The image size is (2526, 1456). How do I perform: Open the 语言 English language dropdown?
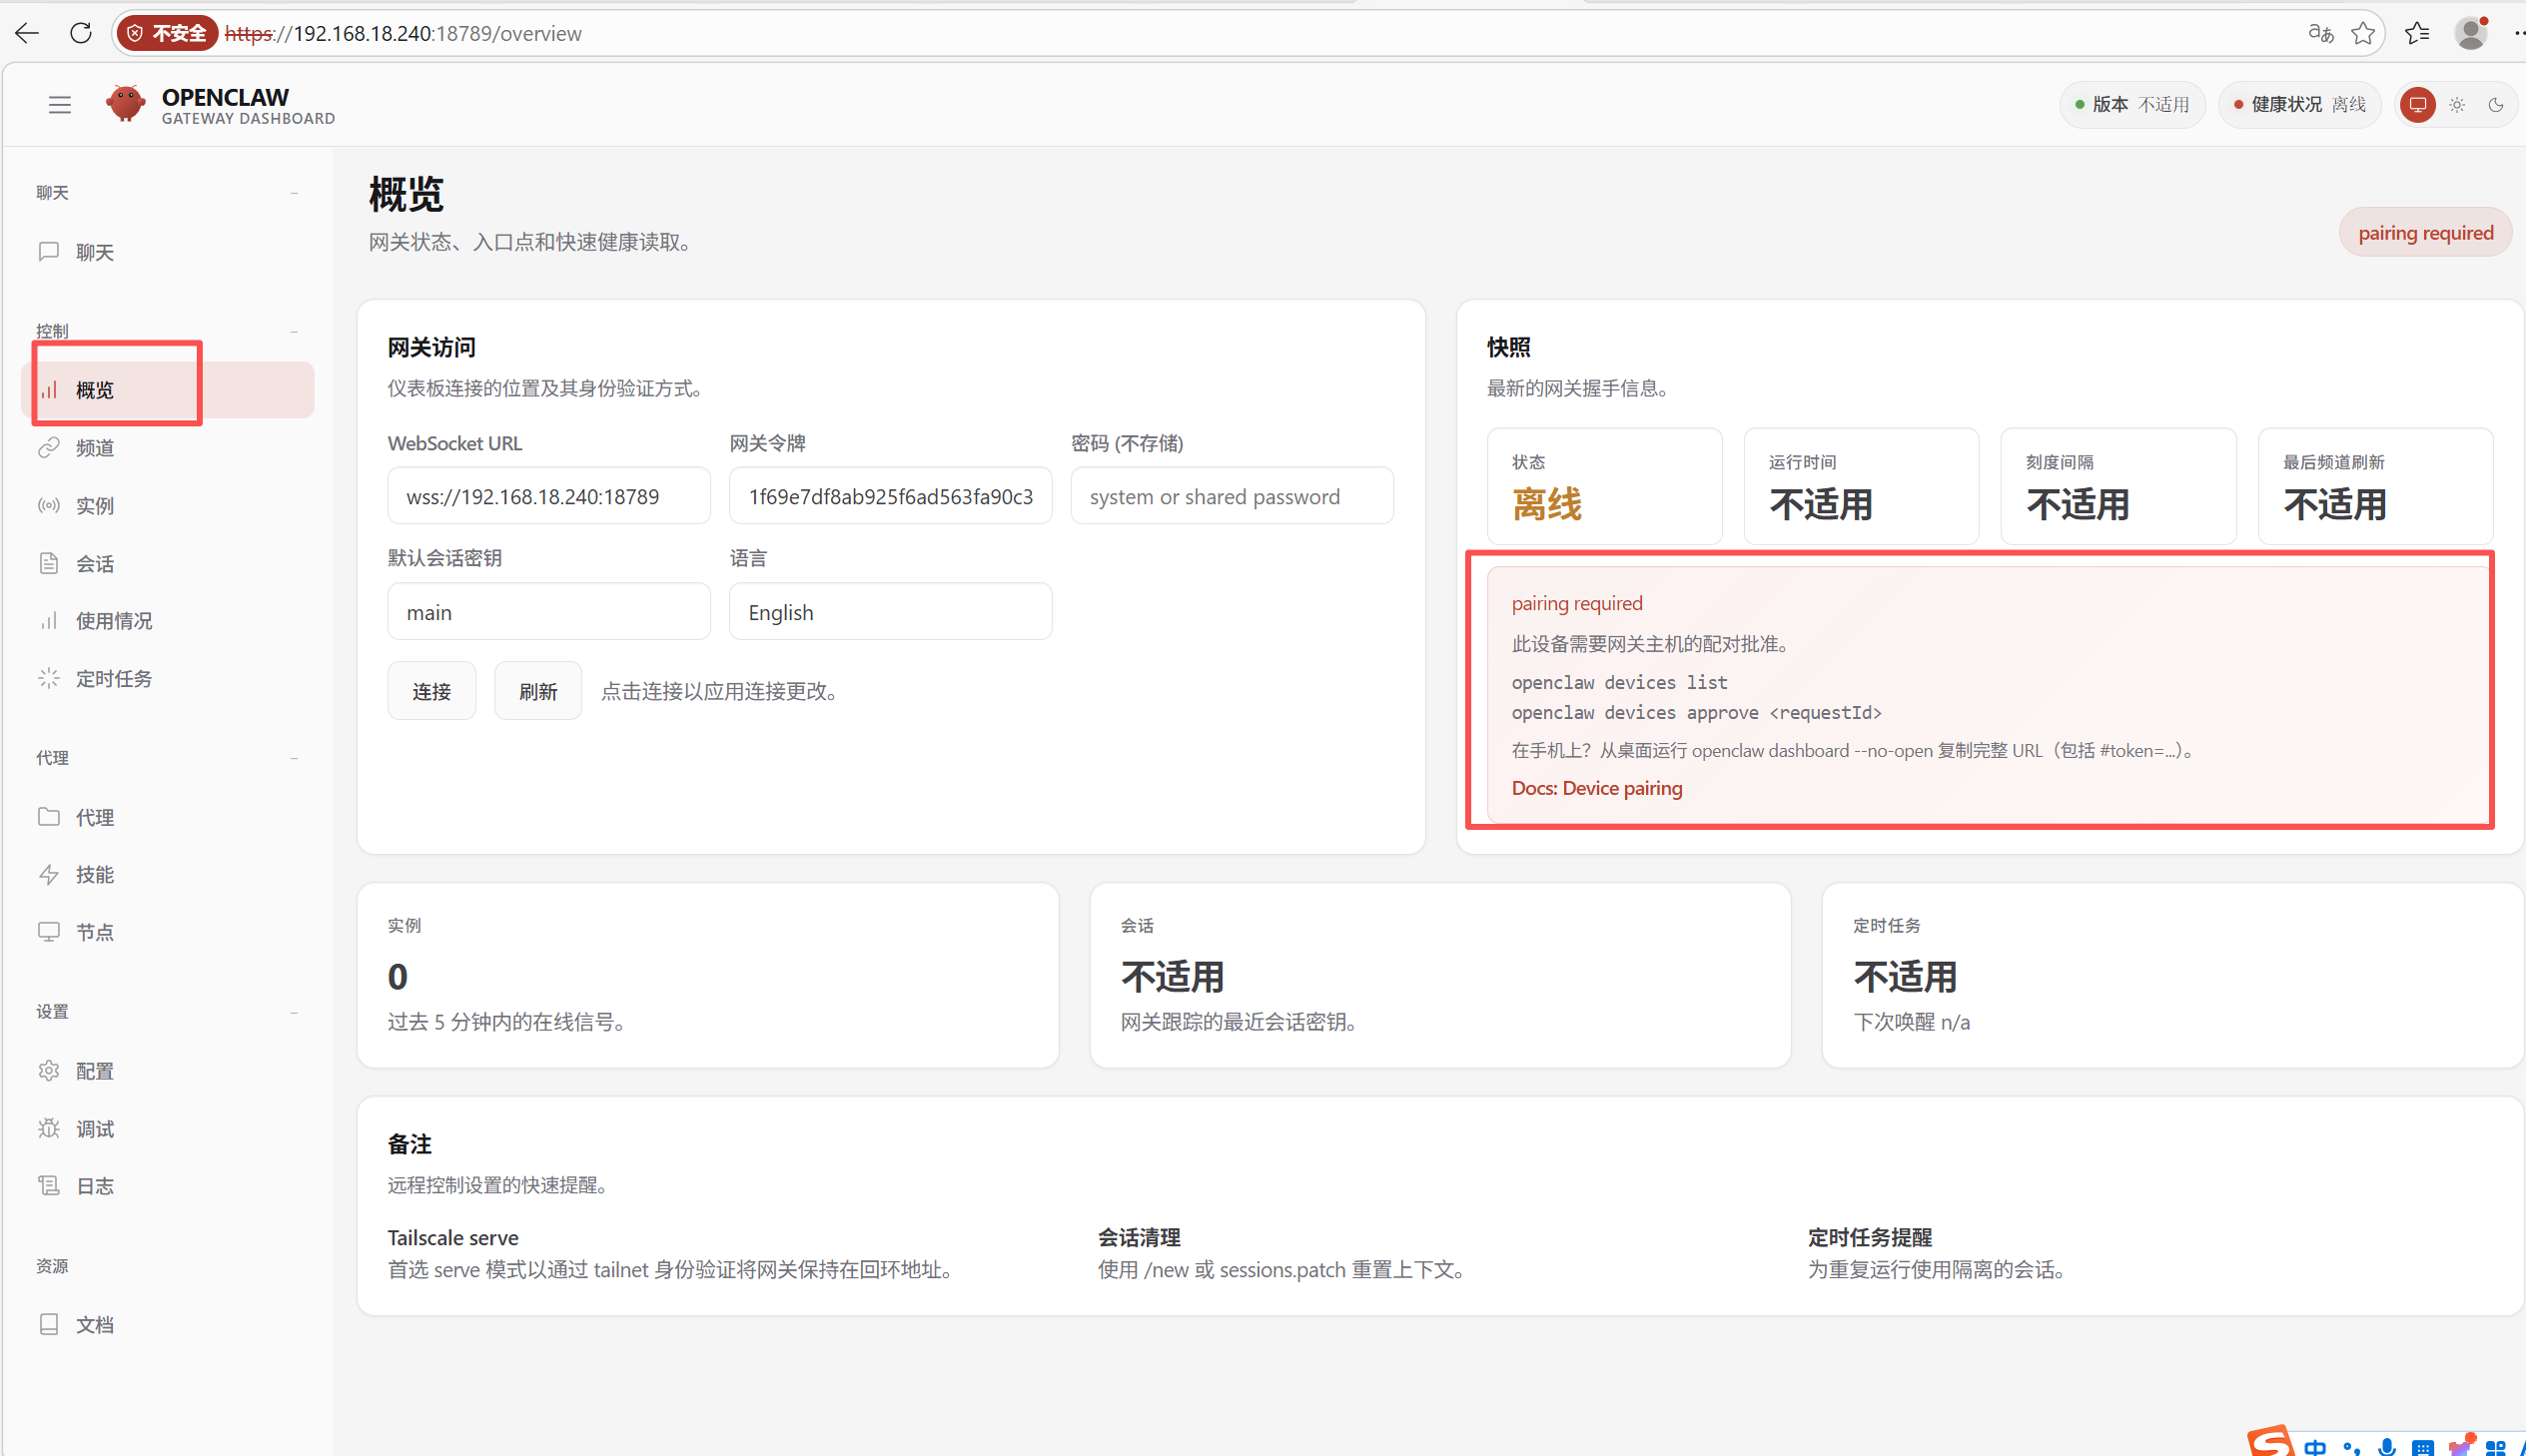pos(889,612)
